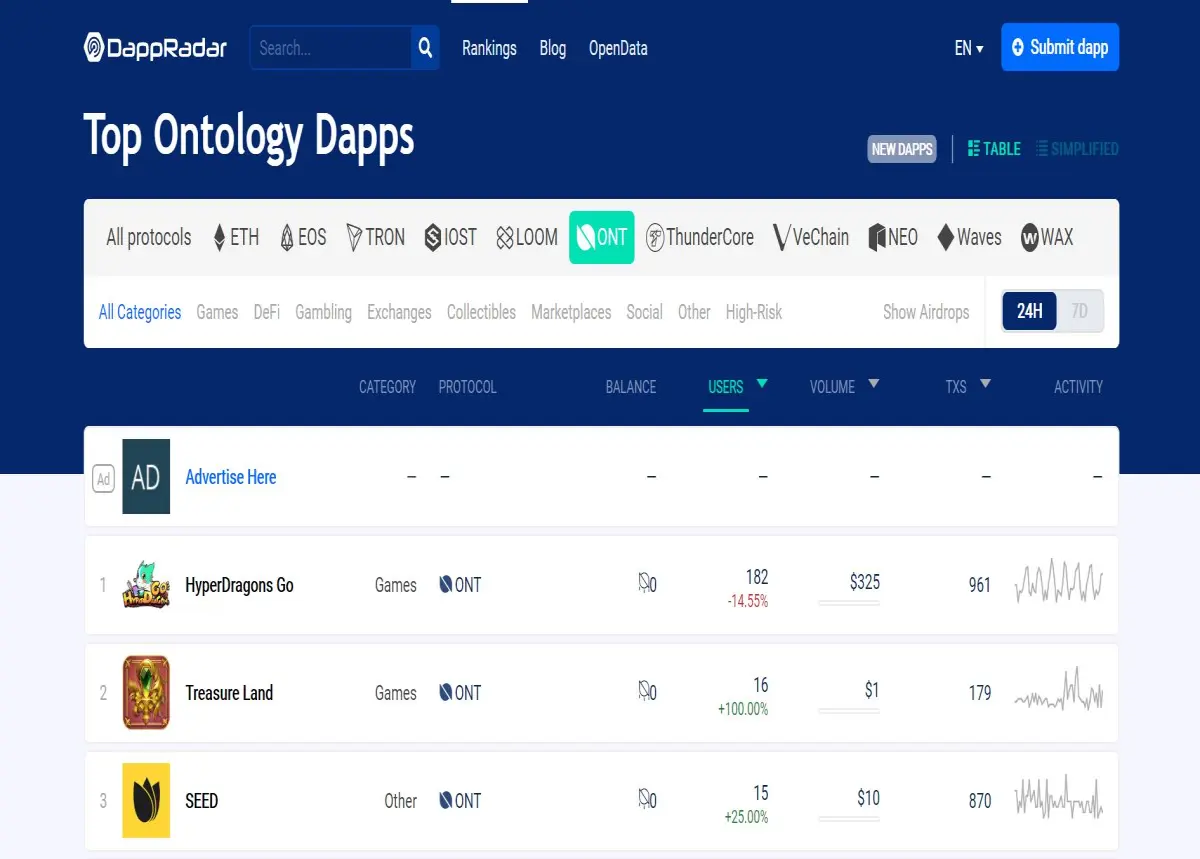Filter by High-Risk category
The height and width of the screenshot is (859, 1200).
pos(754,312)
